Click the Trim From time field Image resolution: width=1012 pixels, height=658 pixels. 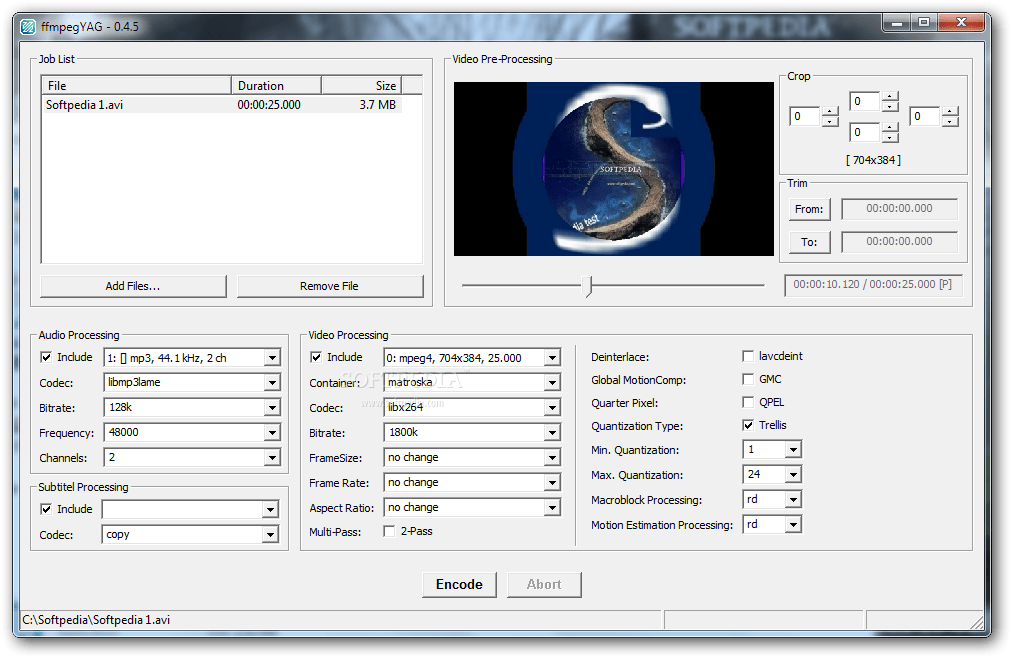tap(900, 209)
